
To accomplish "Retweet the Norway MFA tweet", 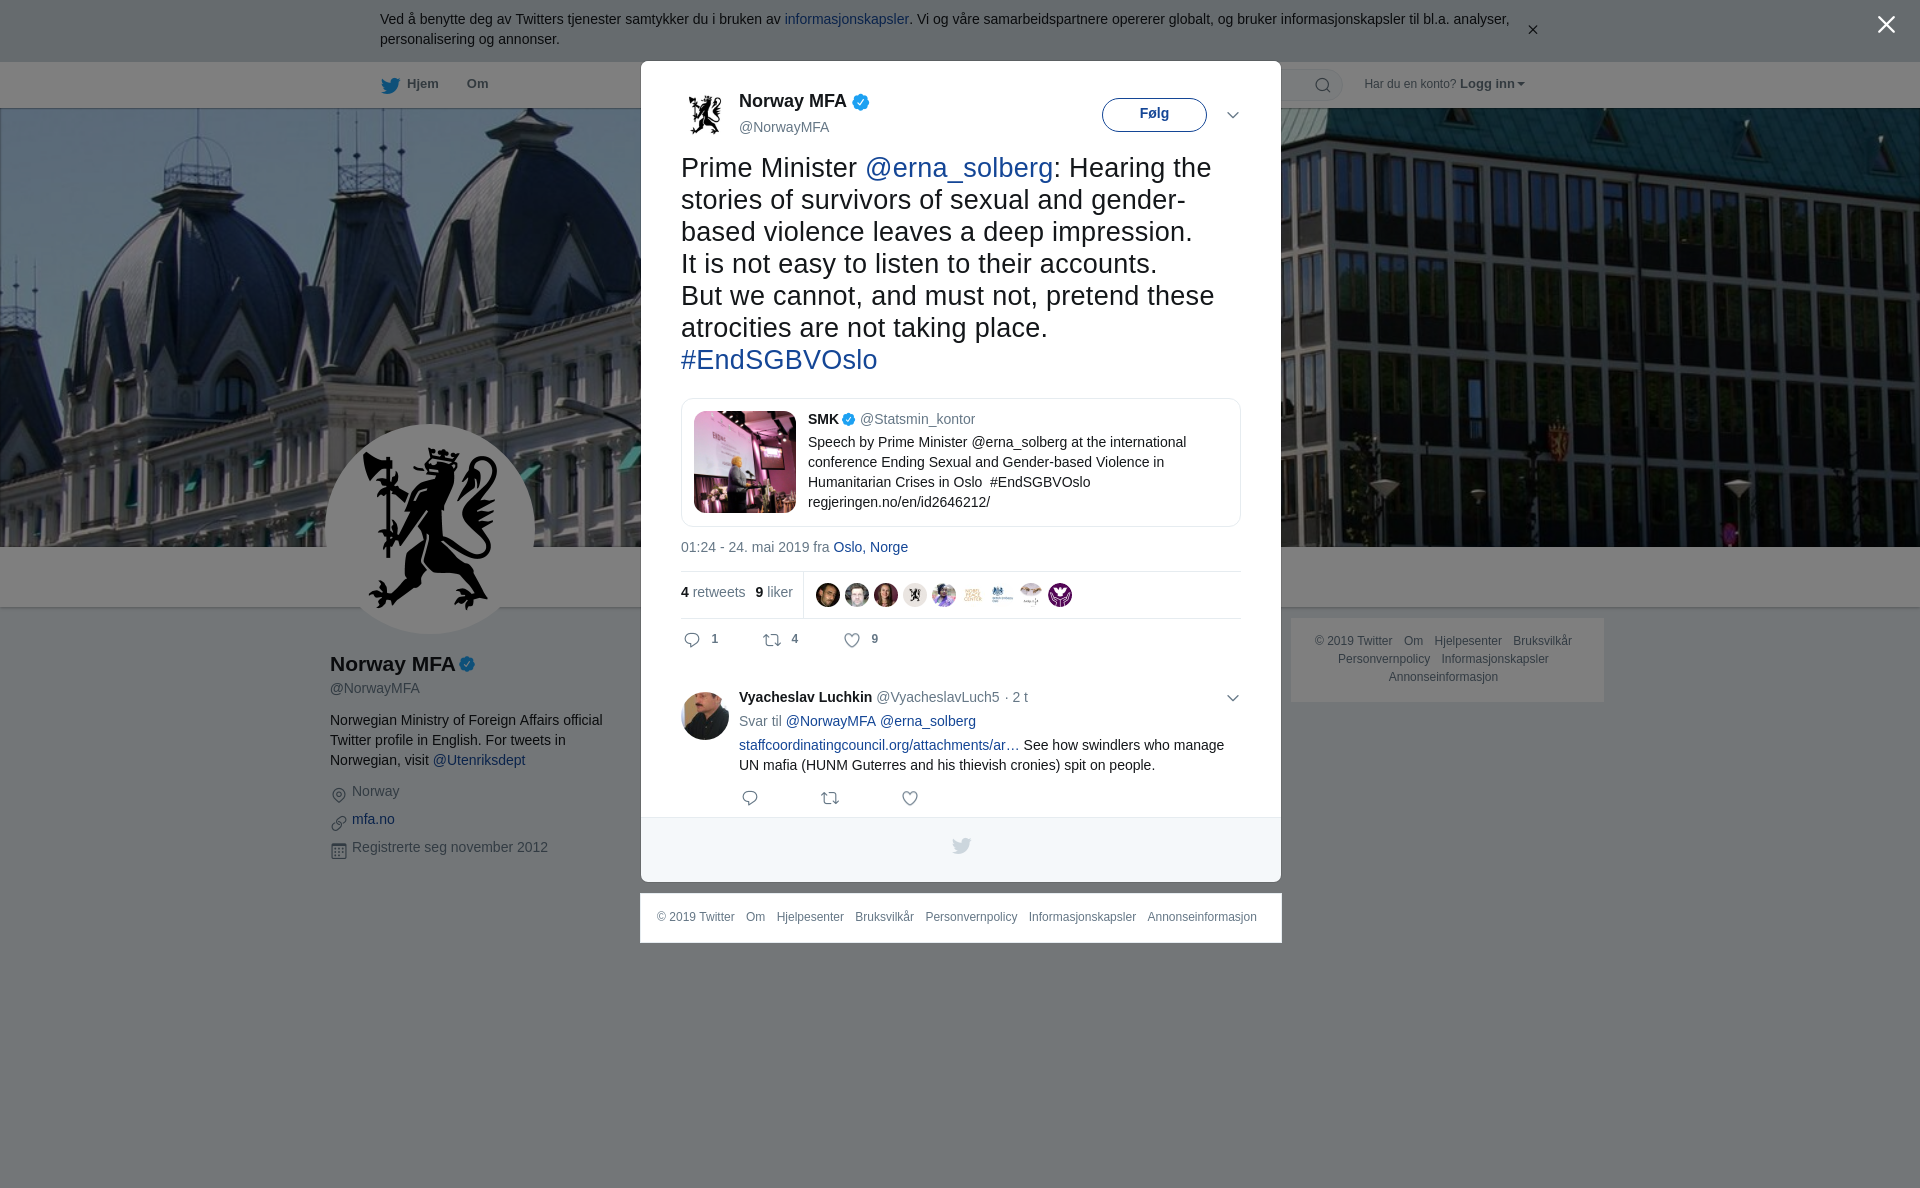I will coord(772,640).
